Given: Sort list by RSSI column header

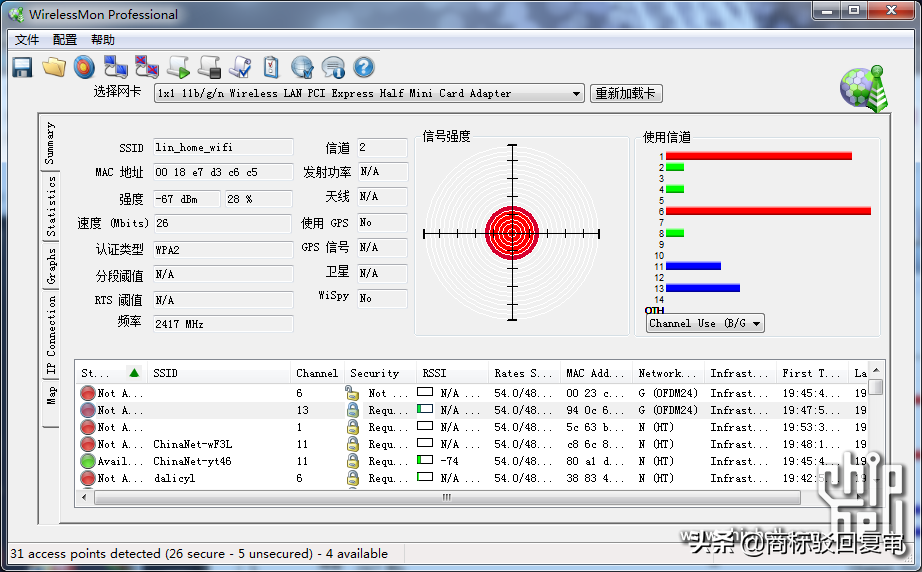Looking at the screenshot, I should [x=452, y=373].
